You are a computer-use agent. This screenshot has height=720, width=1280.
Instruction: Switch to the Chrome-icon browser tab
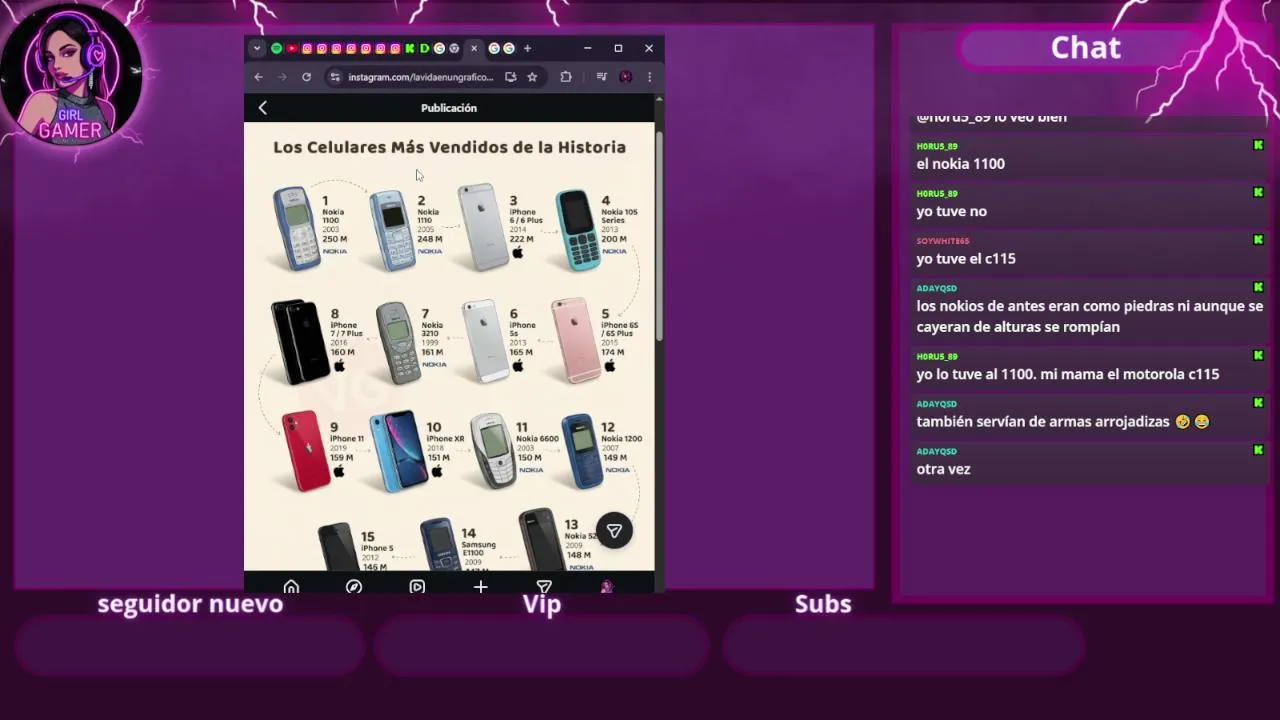[x=454, y=48]
